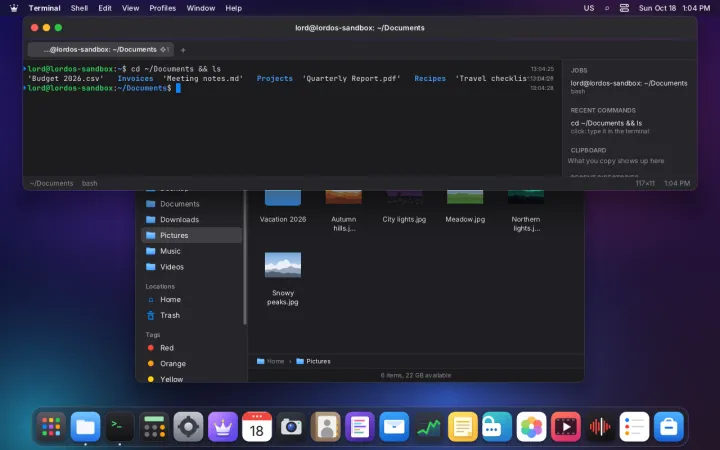This screenshot has width=720, height=450.
Task: Open yellow Notes app in dock
Action: click(x=462, y=427)
